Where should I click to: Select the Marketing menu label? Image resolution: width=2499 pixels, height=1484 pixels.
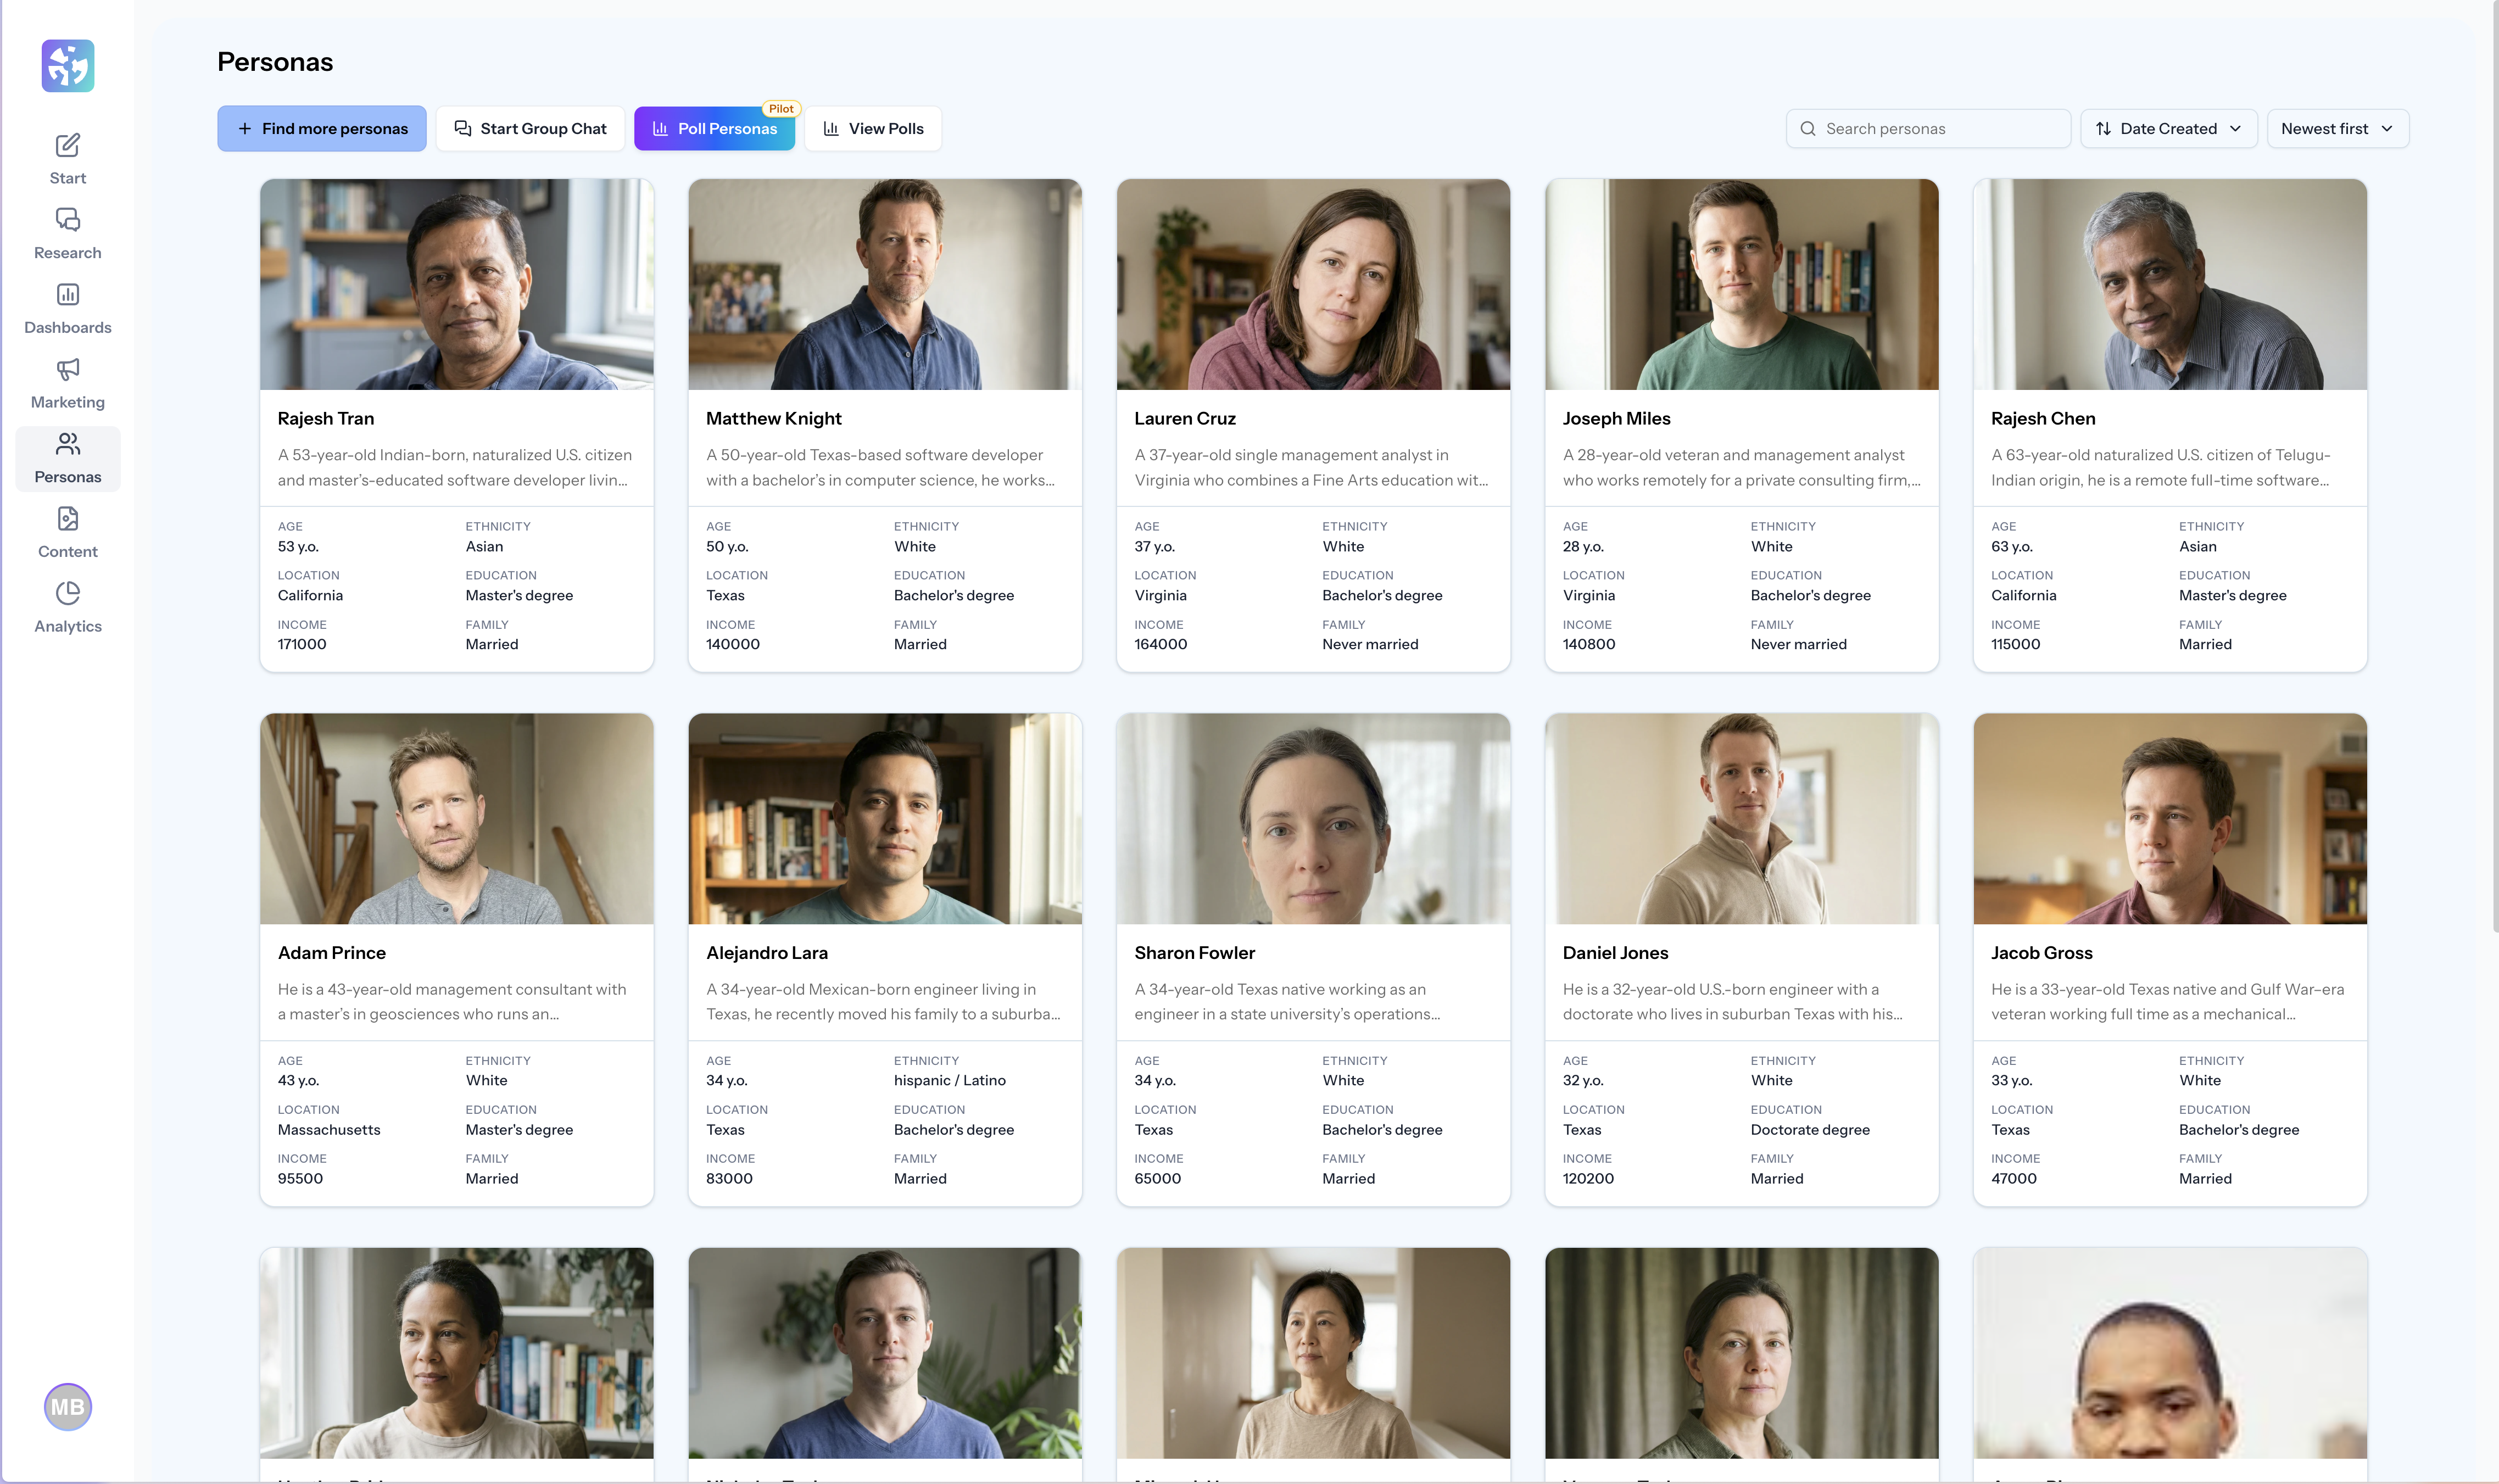coord(68,402)
